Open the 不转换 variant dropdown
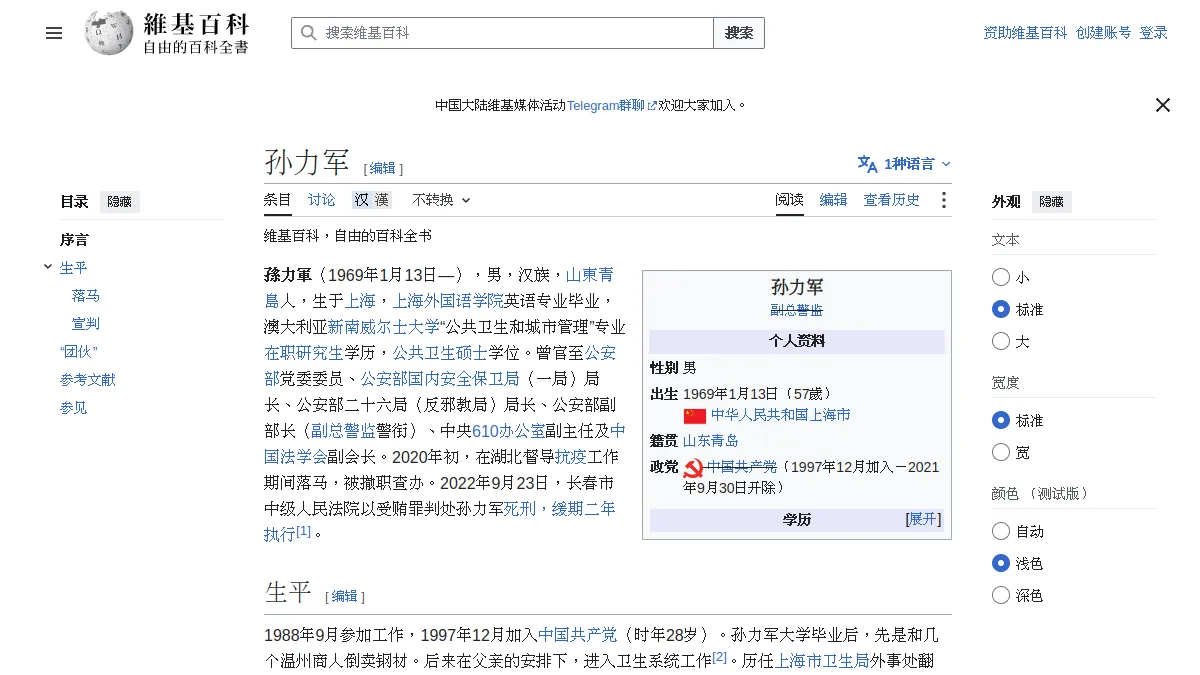 [441, 200]
